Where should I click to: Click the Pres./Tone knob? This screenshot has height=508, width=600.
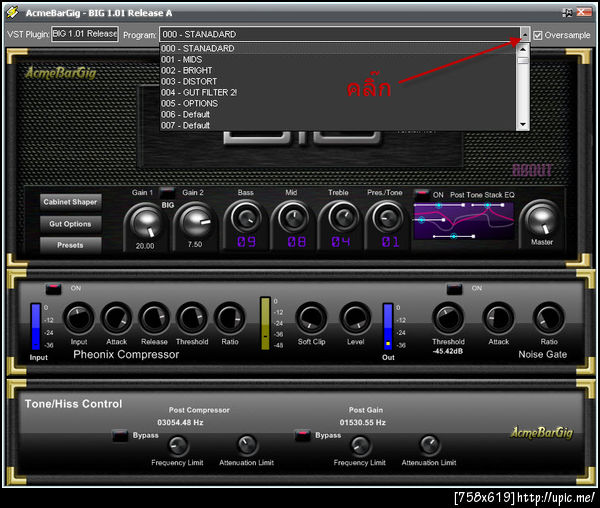[388, 218]
